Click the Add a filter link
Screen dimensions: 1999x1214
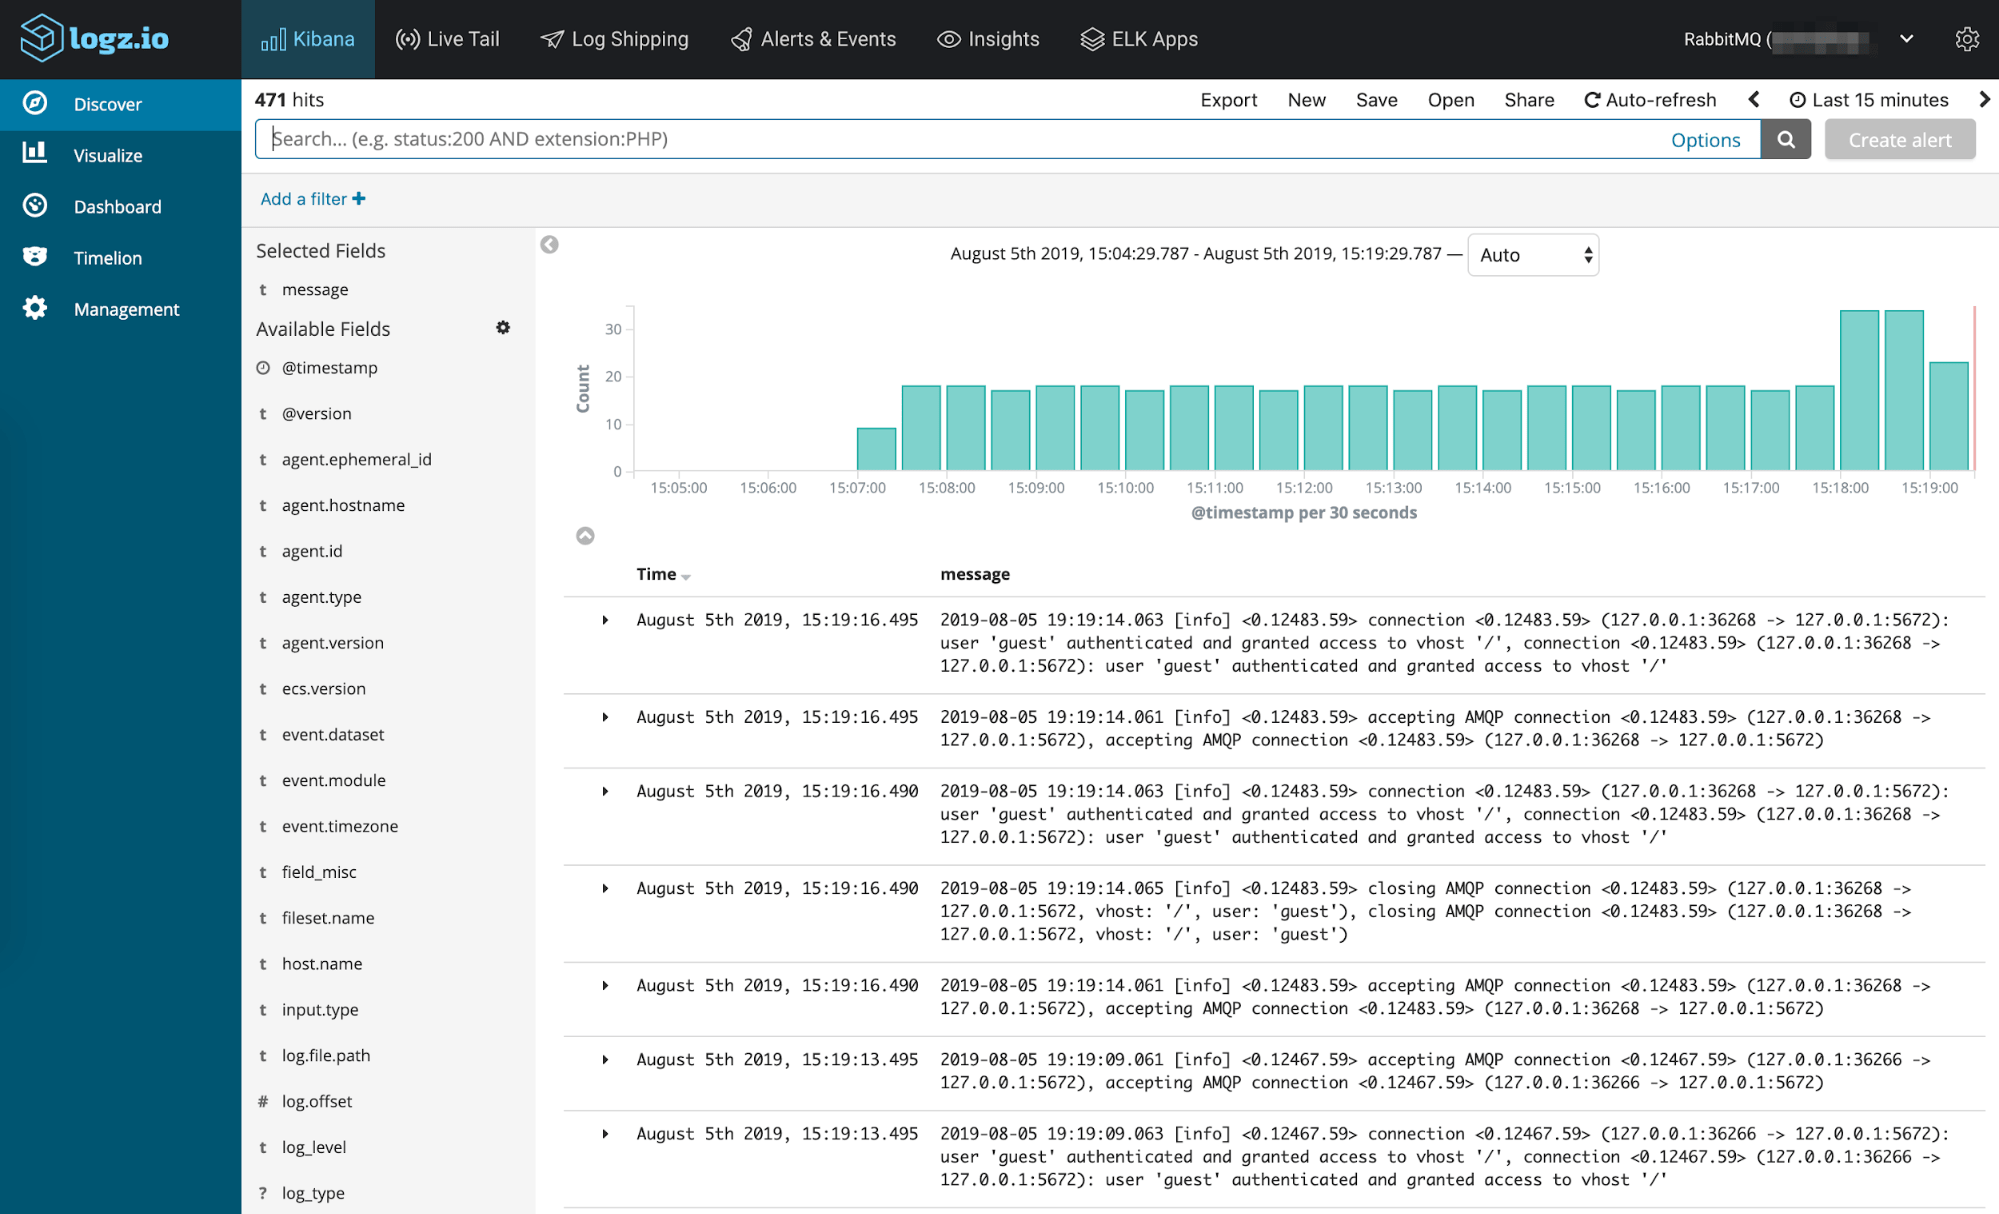pyautogui.click(x=310, y=197)
